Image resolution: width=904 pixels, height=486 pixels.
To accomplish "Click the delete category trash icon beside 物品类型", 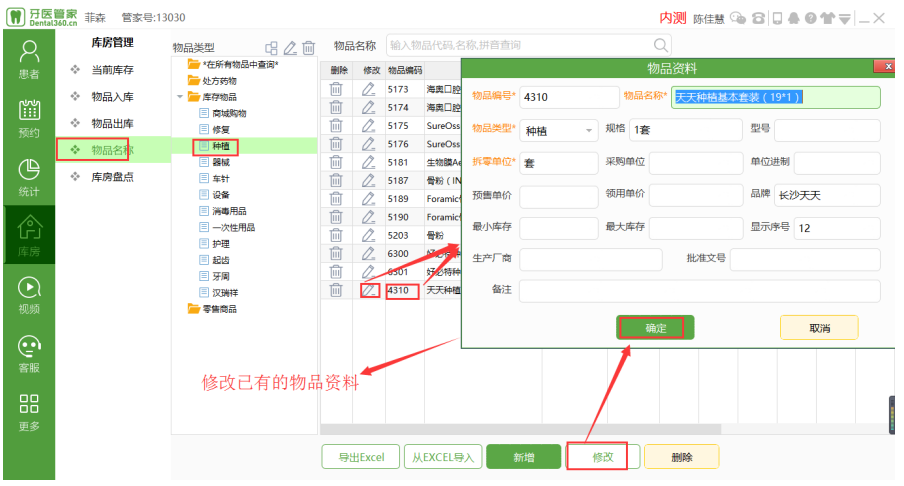I will click(x=309, y=48).
